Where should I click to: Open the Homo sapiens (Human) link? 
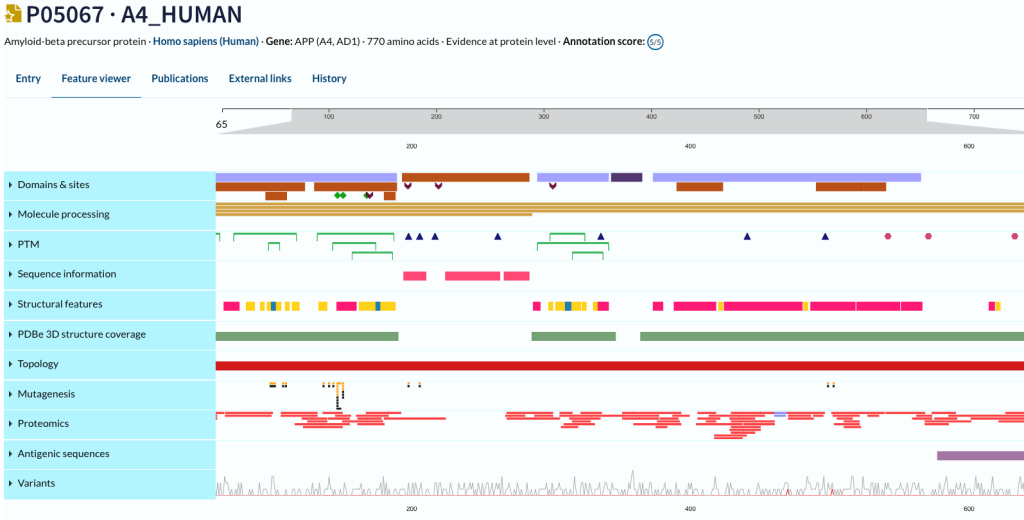205,42
